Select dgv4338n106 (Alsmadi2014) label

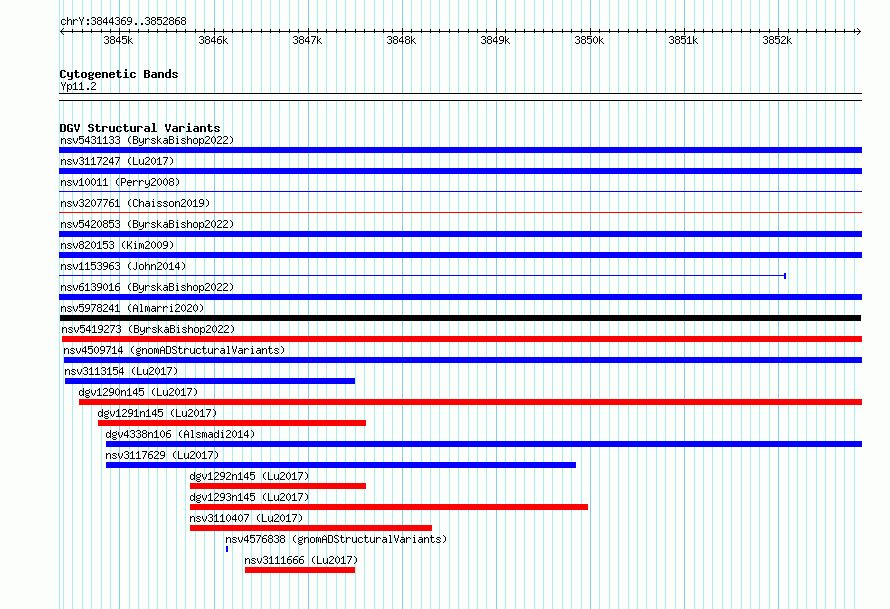point(180,434)
